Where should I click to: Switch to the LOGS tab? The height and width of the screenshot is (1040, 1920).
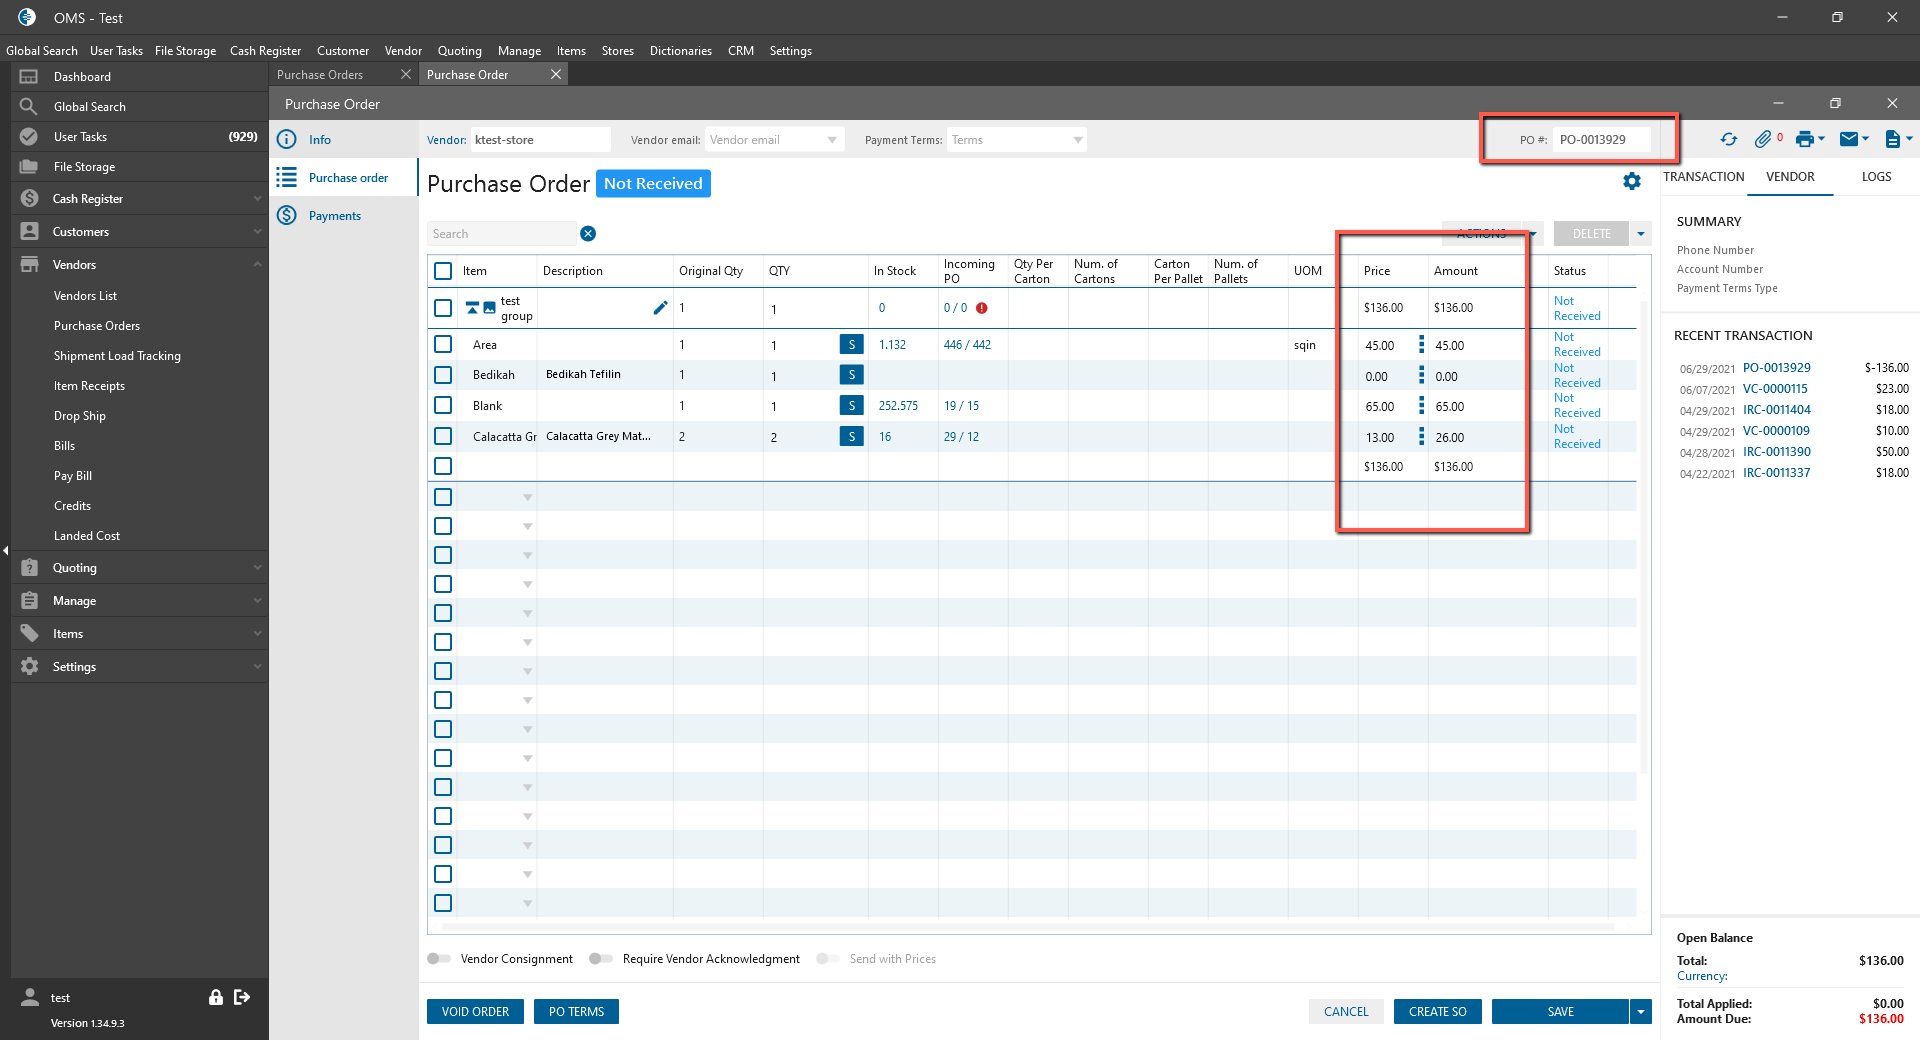[x=1876, y=177]
